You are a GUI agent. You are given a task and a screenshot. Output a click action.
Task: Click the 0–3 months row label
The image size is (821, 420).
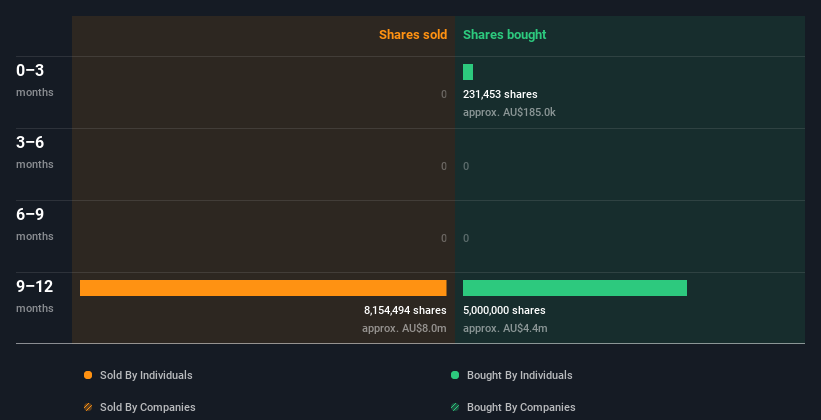click(x=35, y=80)
